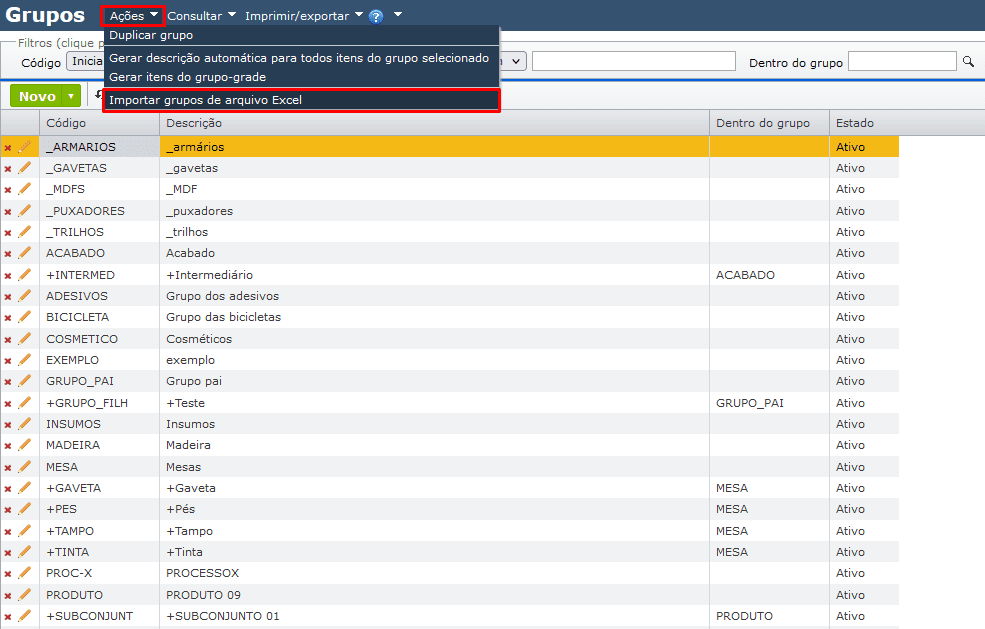Edit the _MDFS group with pencil icon
This screenshot has height=629, width=985.
click(x=24, y=189)
